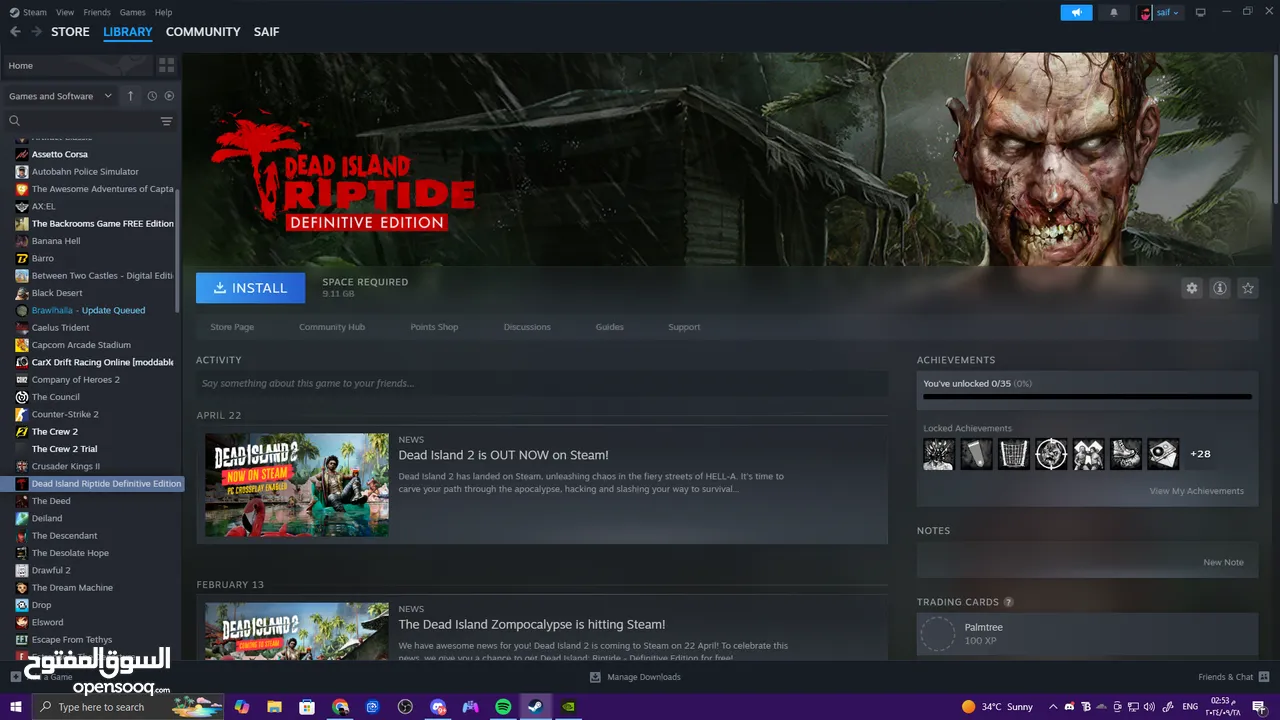1280x720 pixels.
Task: Click the blue INSTALL button
Action: click(250, 288)
